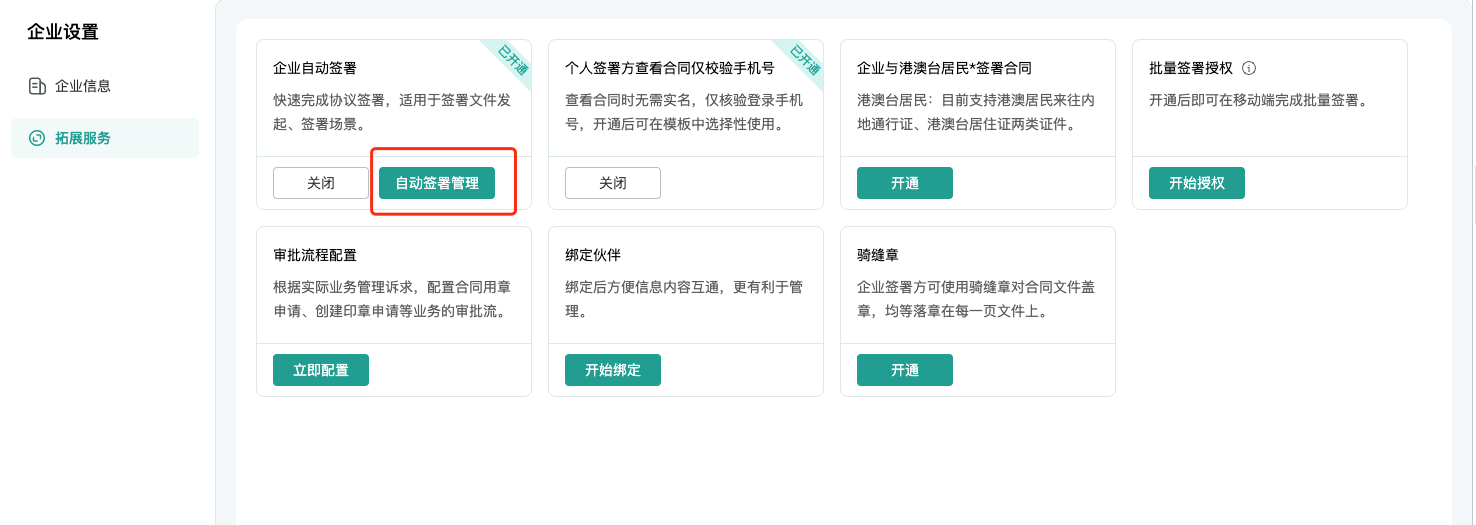Click the 审批流程配置 card title
Viewport: 1476px width, 525px height.
[x=315, y=255]
